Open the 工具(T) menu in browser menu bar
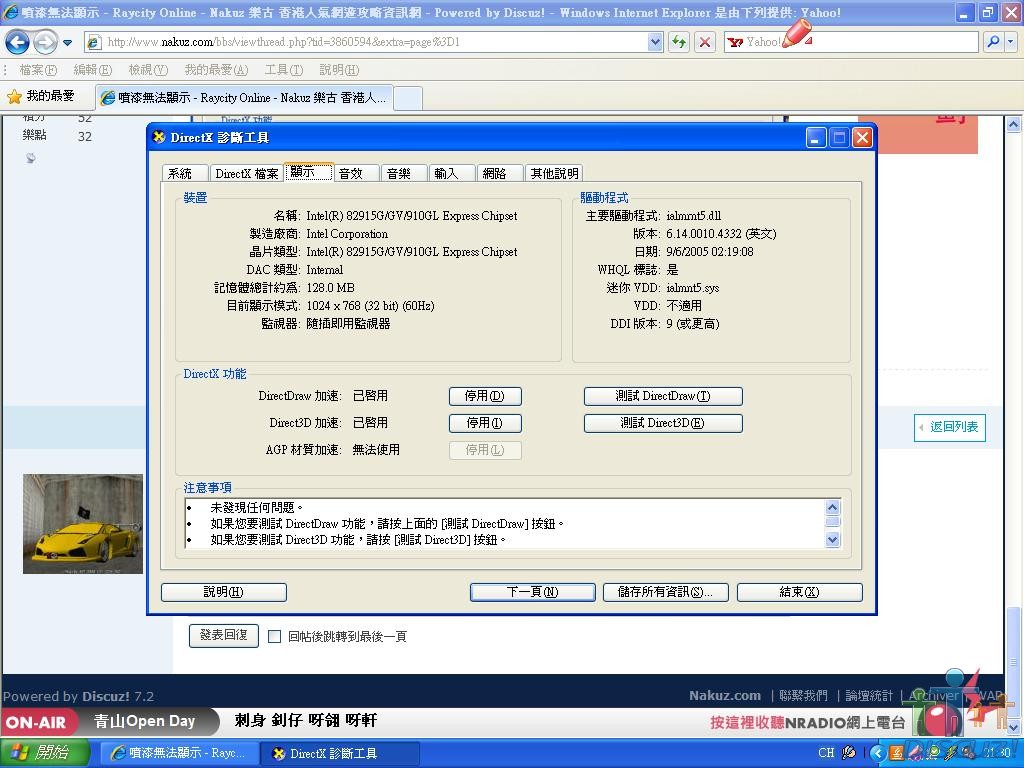Image resolution: width=1024 pixels, height=768 pixels. point(283,70)
